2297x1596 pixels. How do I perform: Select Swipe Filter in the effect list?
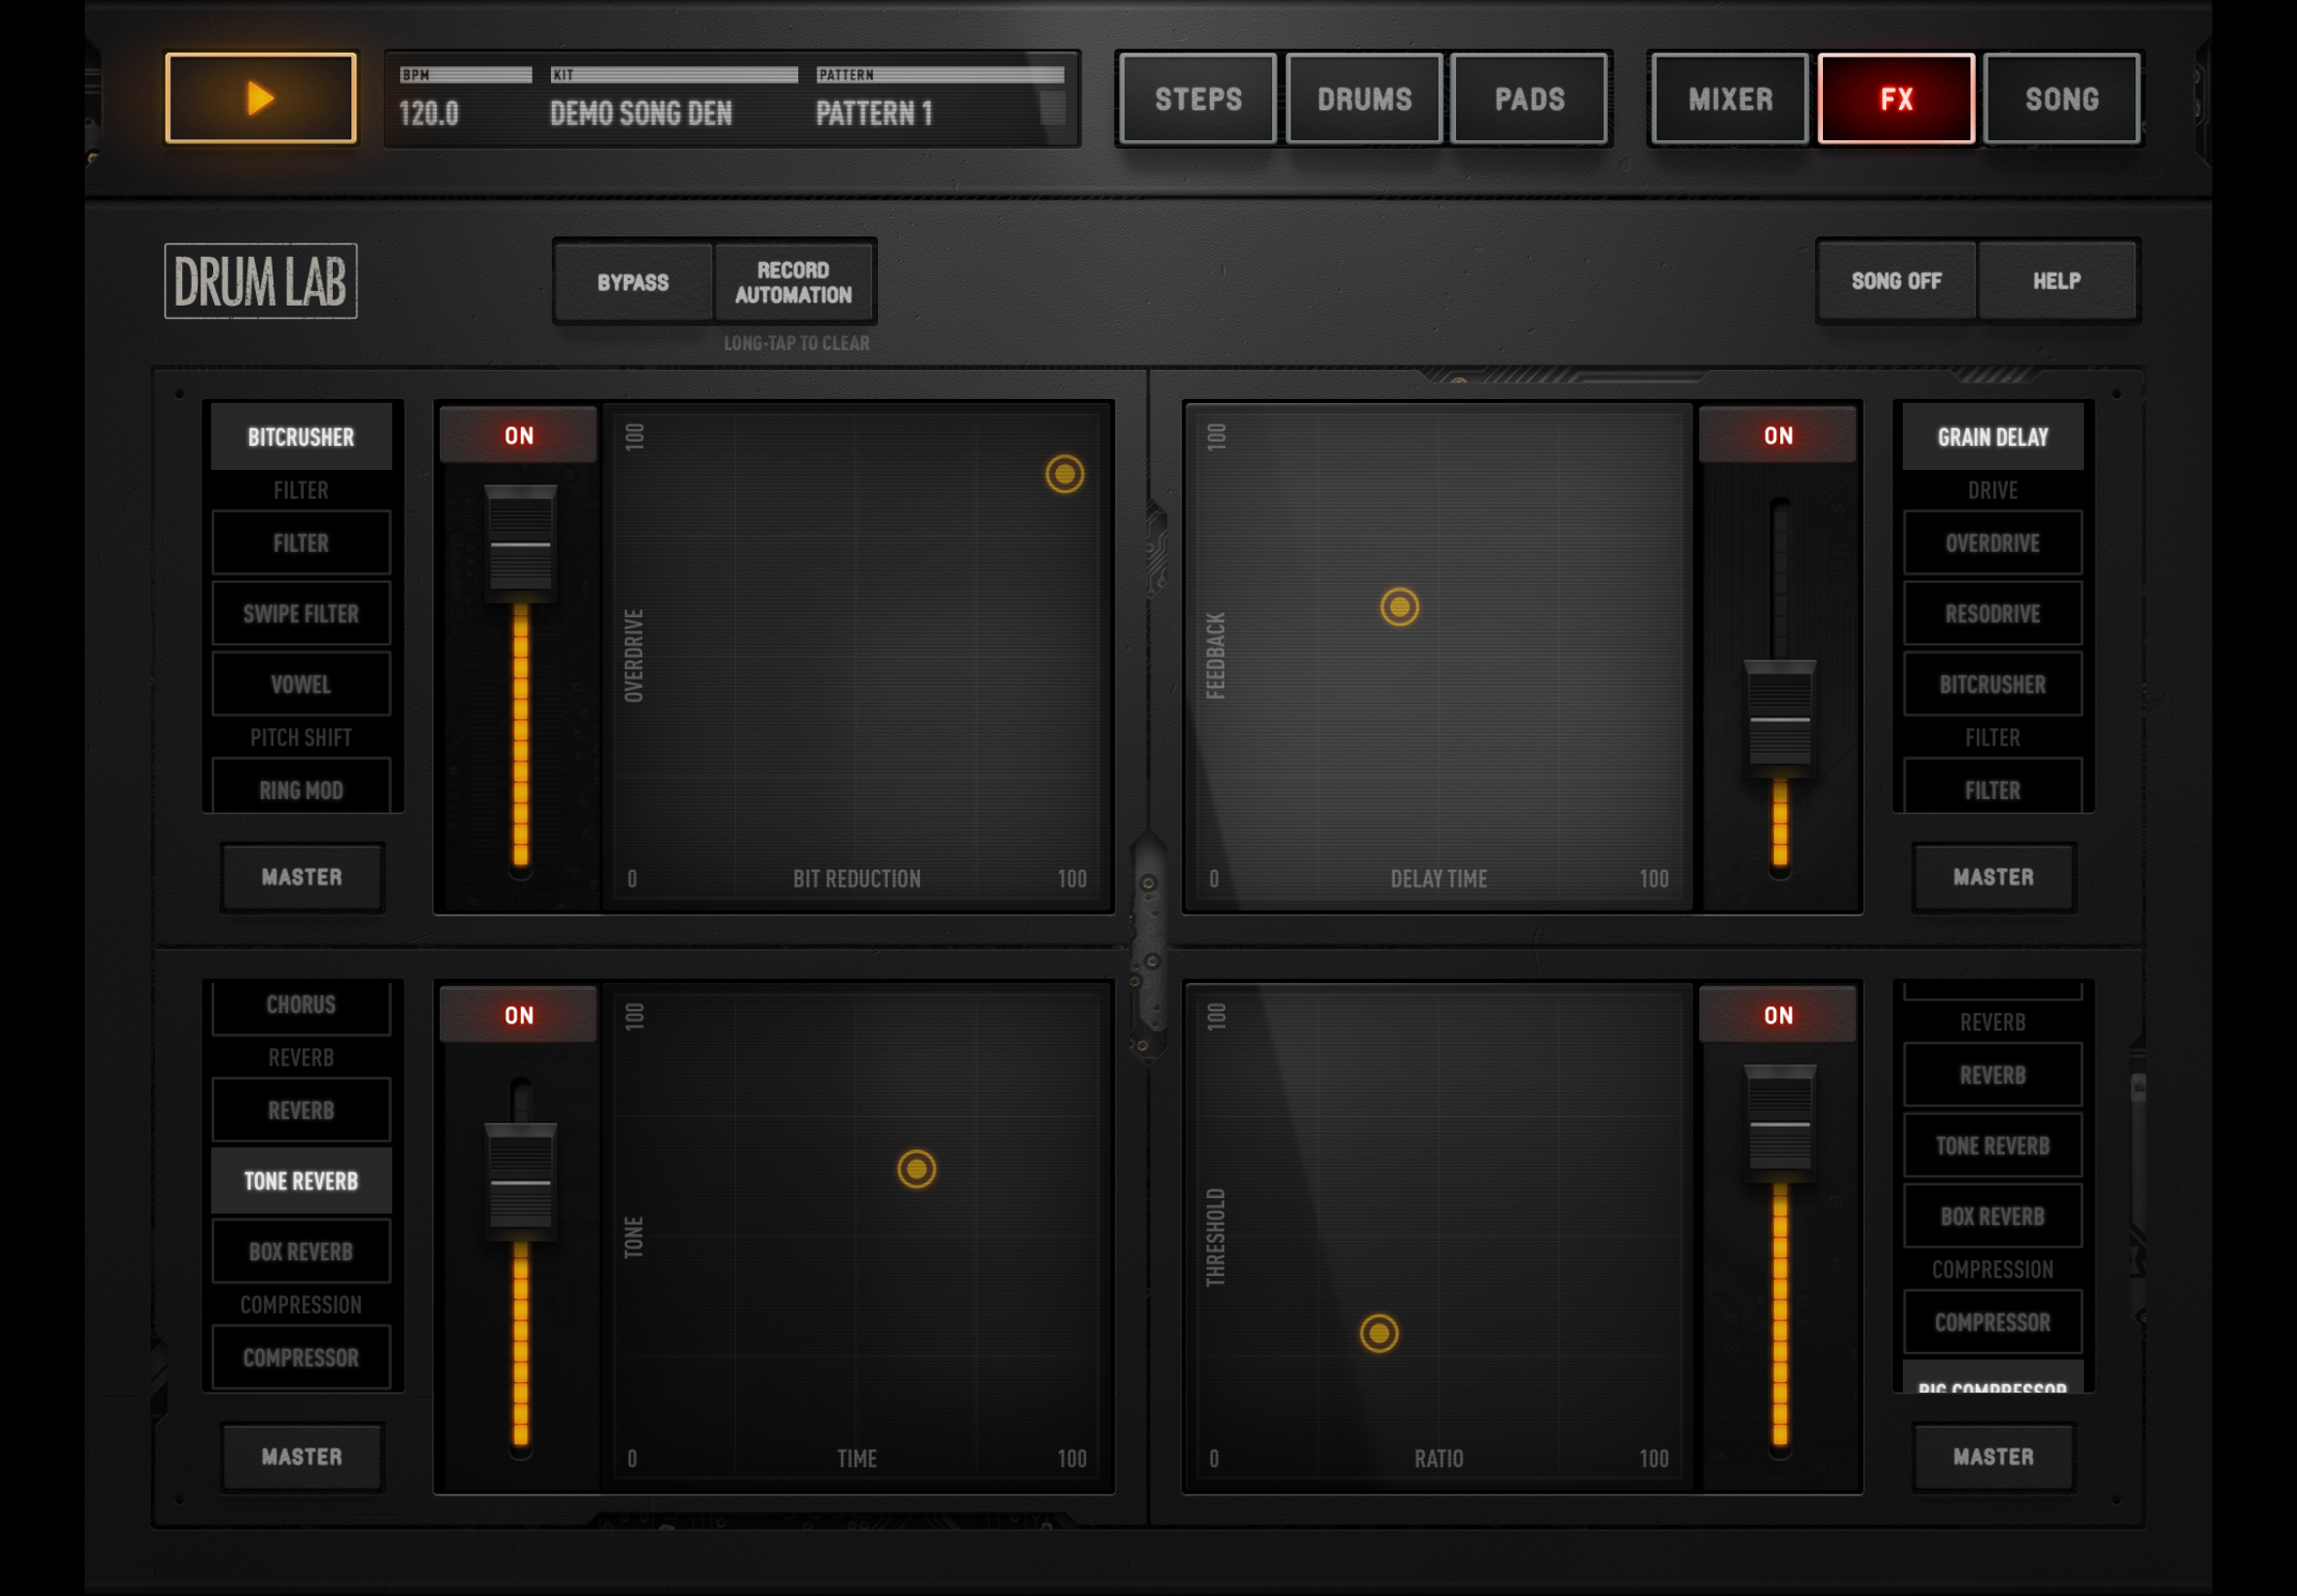tap(301, 614)
